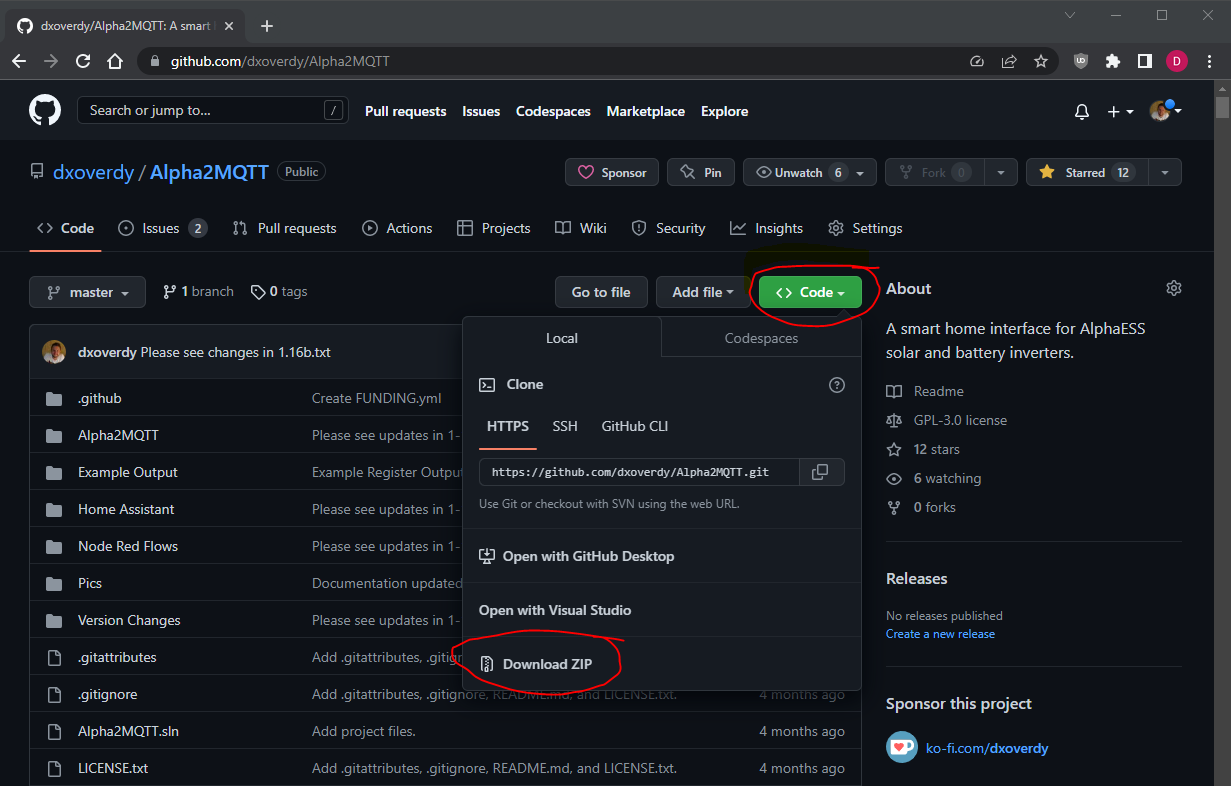Viewport: 1231px width, 786px height.
Task: Open the repository Settings tab
Action: click(865, 228)
